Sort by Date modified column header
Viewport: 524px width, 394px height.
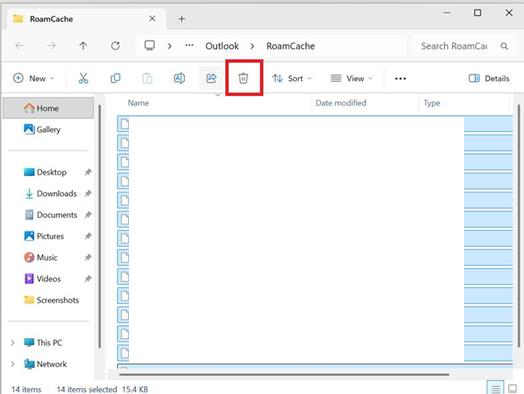(341, 103)
